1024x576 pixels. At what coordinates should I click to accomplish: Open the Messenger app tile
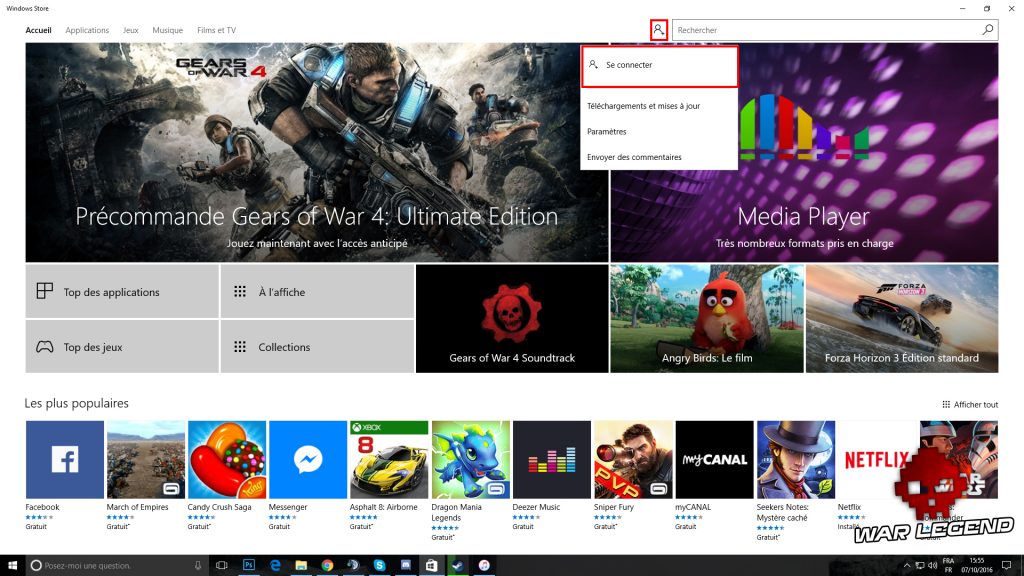tap(307, 460)
